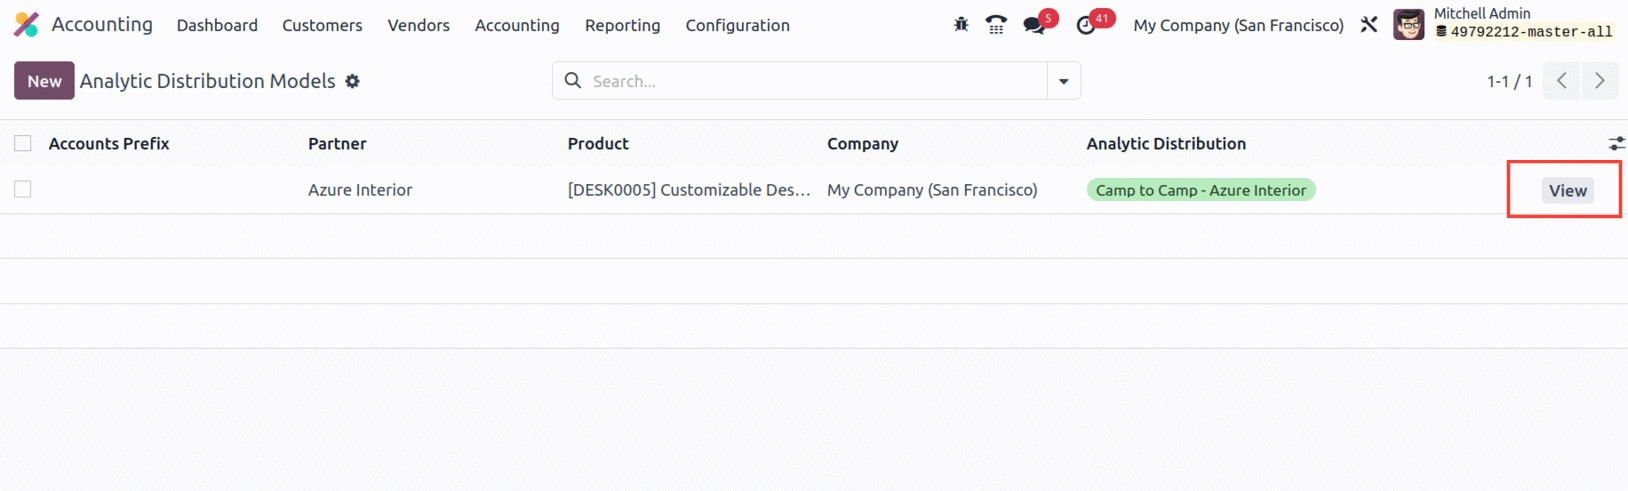Switch company via My Company (San Francisco)

[1238, 25]
